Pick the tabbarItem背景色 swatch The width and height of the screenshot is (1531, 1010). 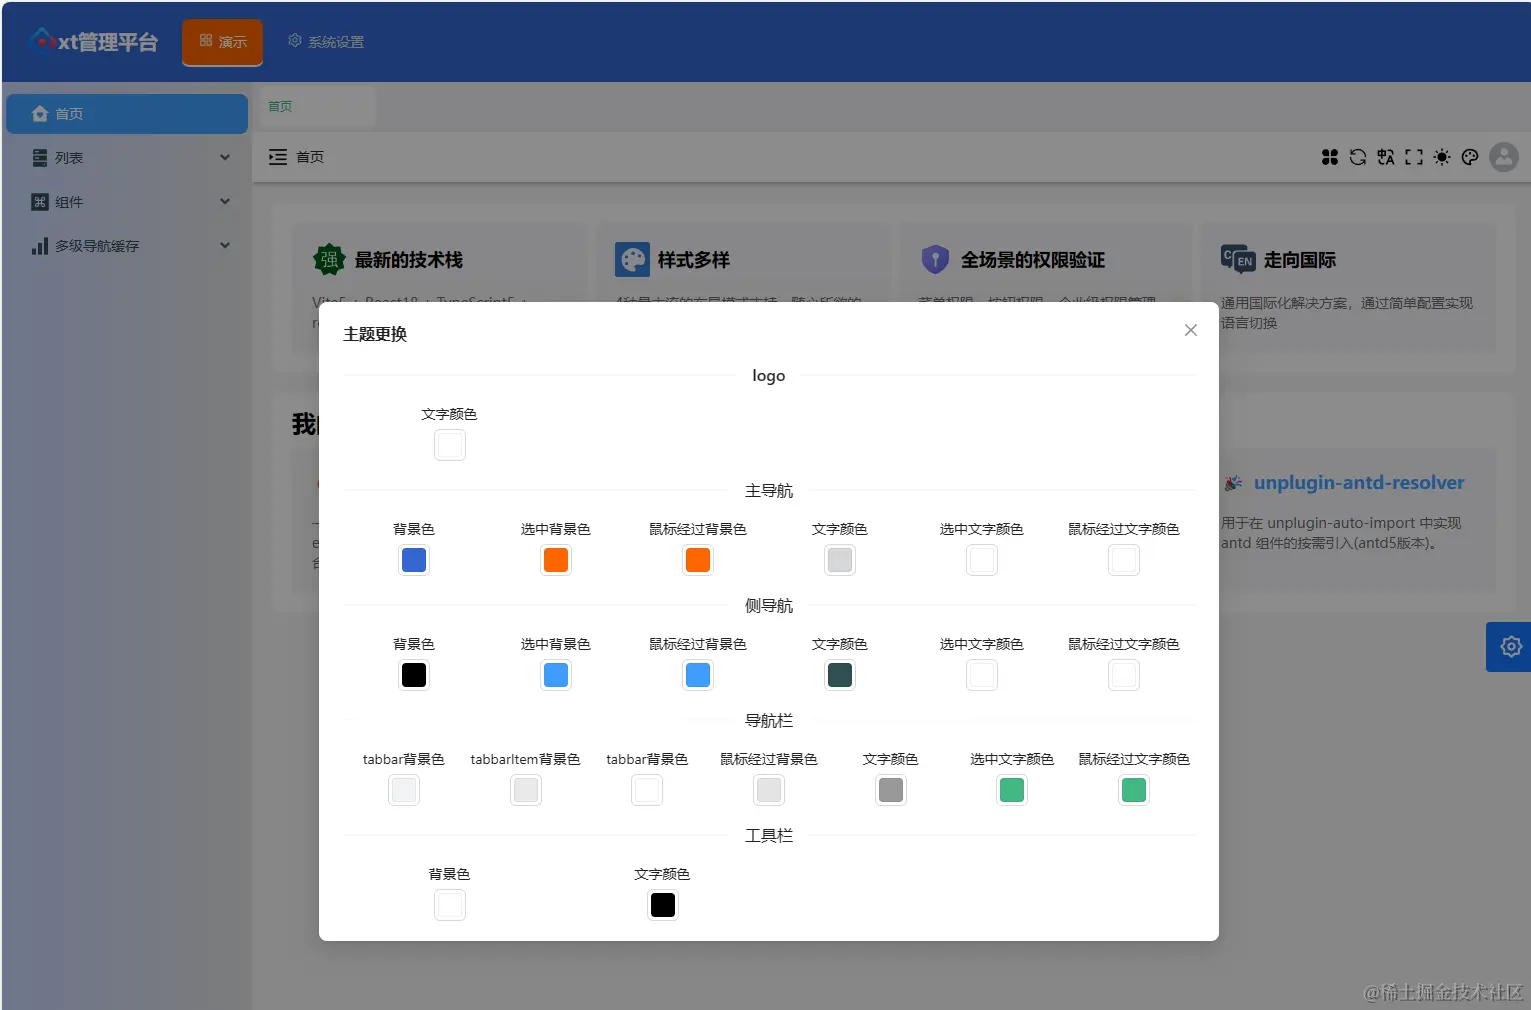(526, 790)
